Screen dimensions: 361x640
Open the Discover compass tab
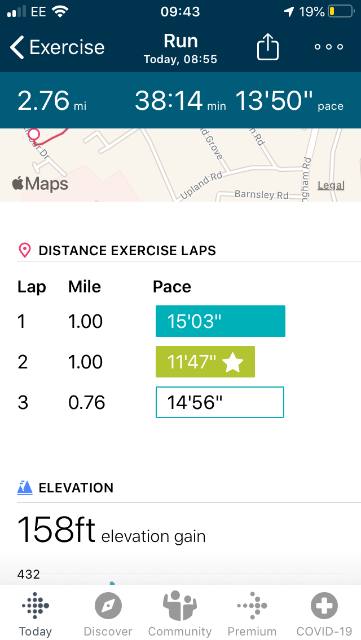coord(108,614)
